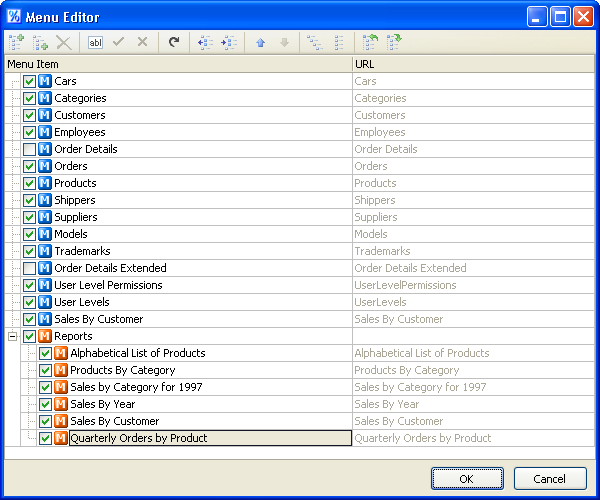The height and width of the screenshot is (500, 600).
Task: Click the URL column header
Action: 473,64
